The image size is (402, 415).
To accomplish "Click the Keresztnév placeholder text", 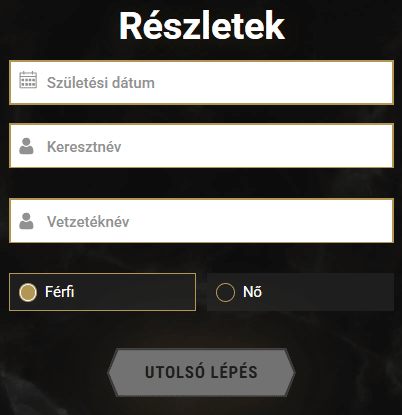I will (x=84, y=147).
